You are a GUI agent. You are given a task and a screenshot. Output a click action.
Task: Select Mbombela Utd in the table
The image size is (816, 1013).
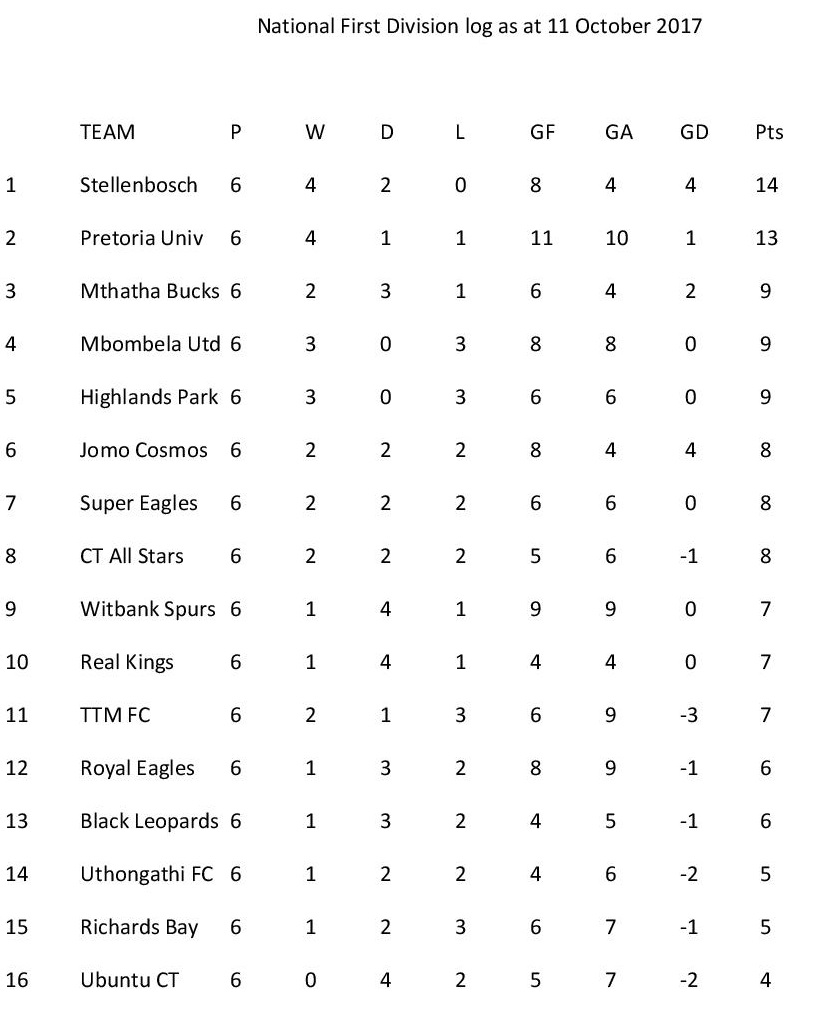tap(150, 344)
